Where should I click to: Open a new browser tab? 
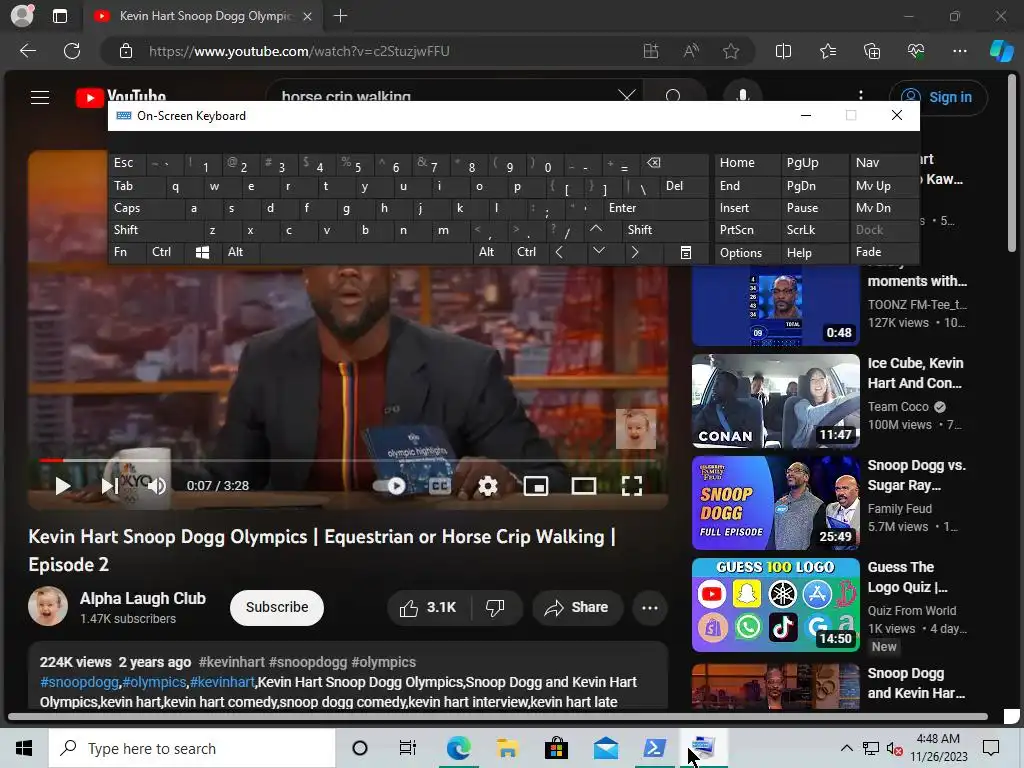point(340,16)
